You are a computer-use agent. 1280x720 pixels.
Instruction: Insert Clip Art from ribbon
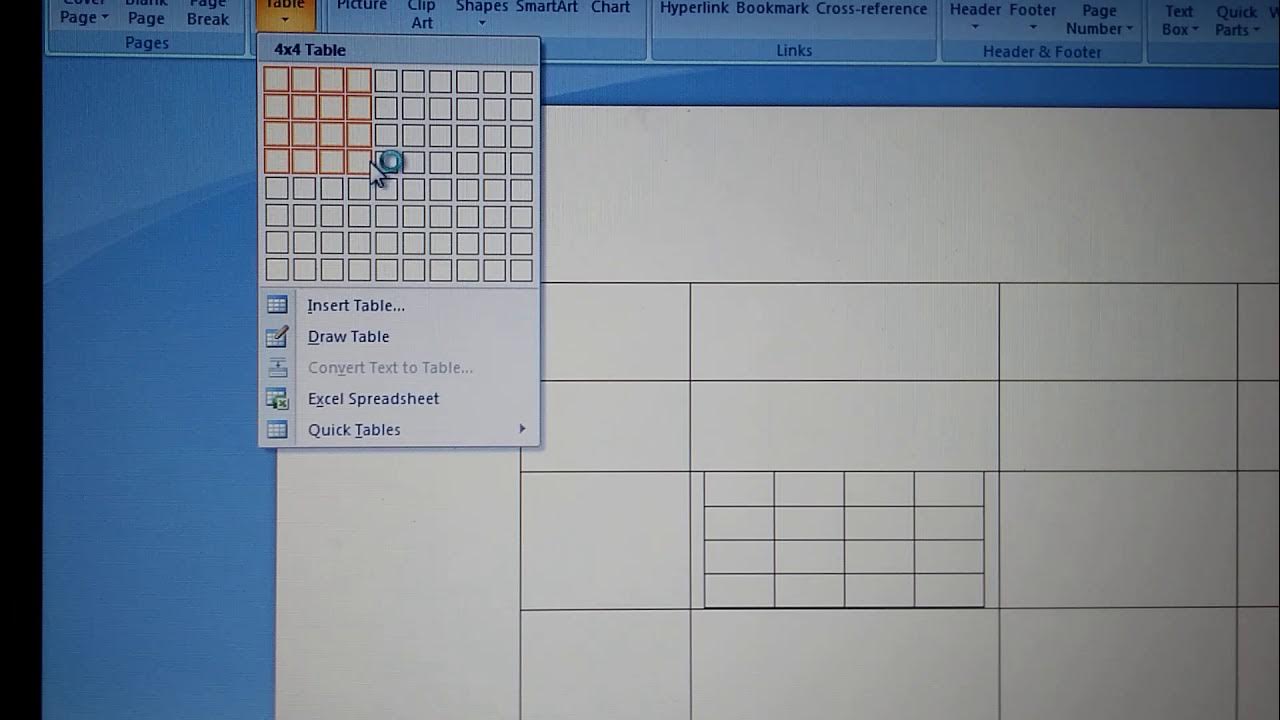pyautogui.click(x=421, y=14)
